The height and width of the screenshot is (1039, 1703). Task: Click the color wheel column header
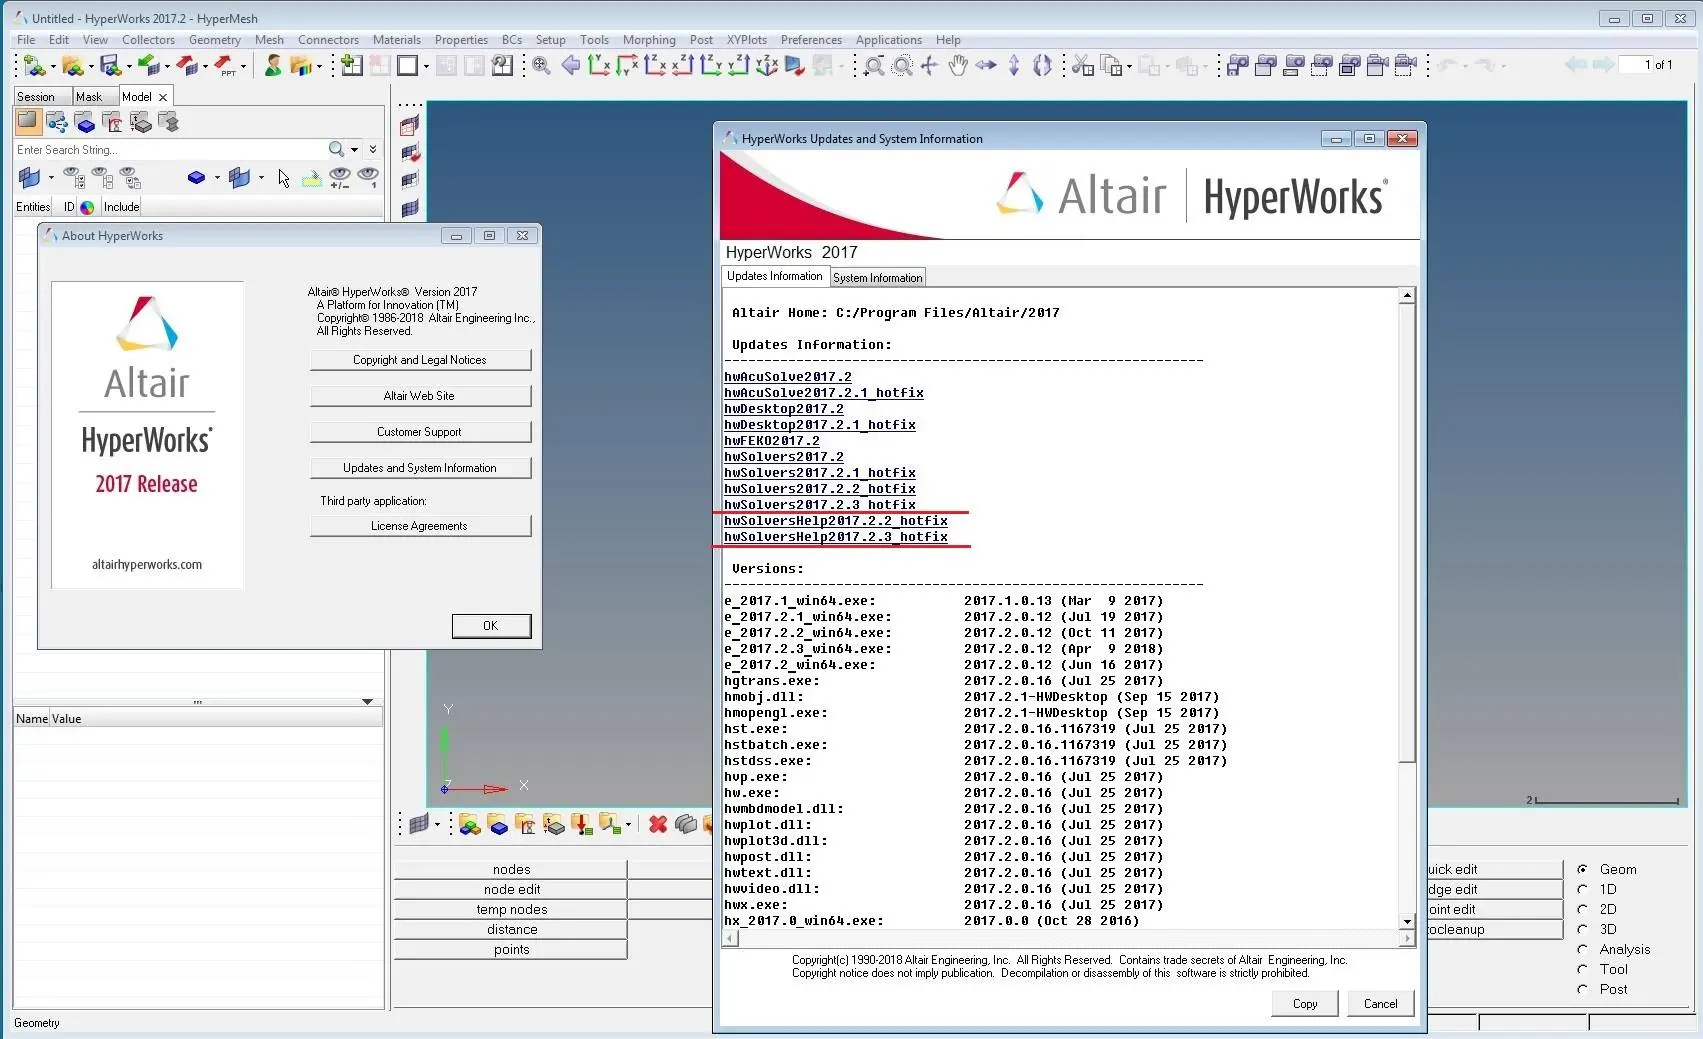point(87,207)
